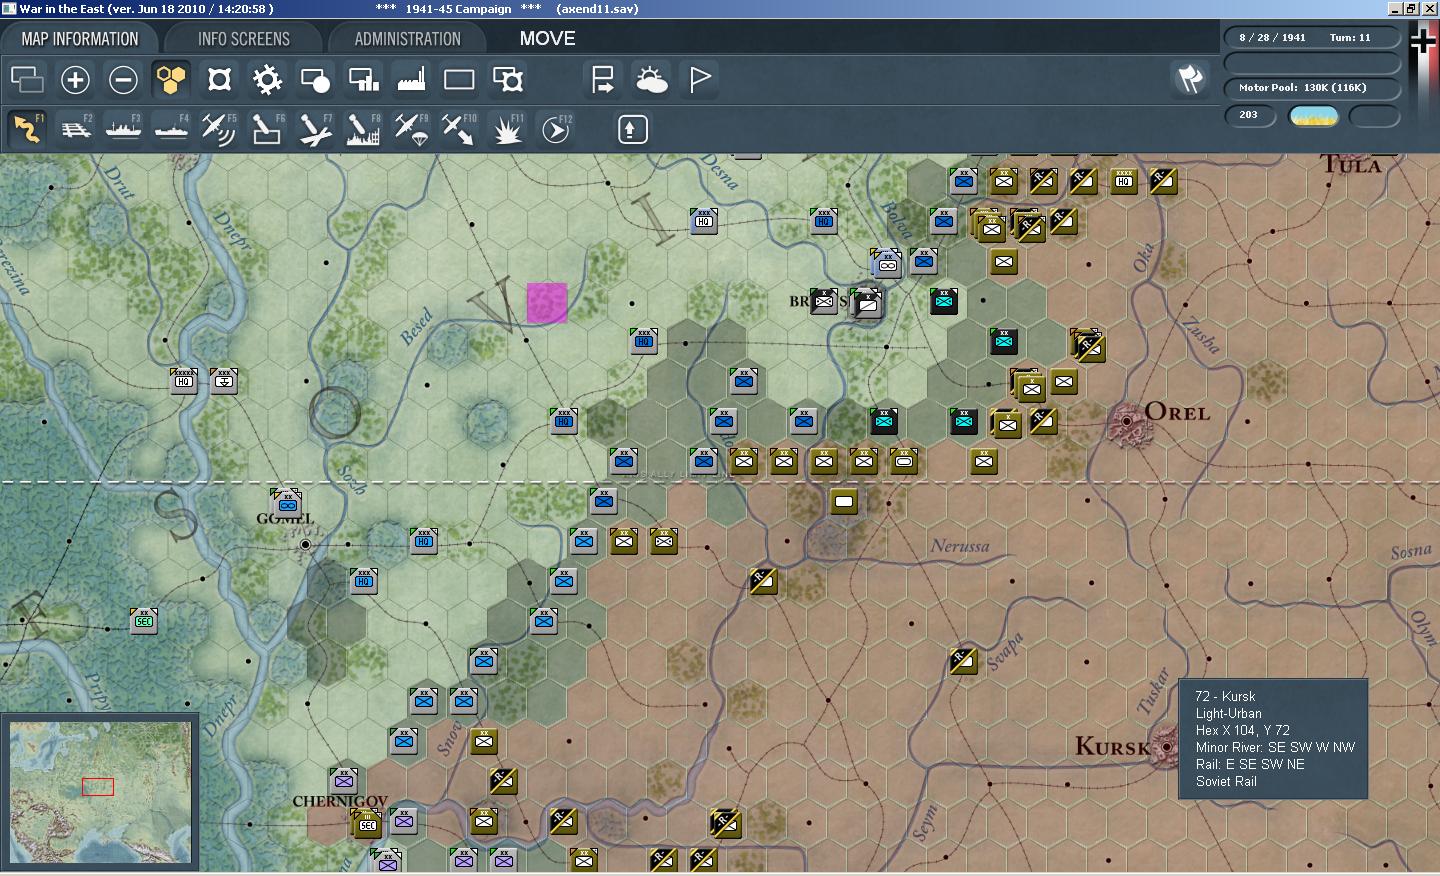Viewport: 1440px width, 876px height.
Task: Click the German cross emblem
Action: pyautogui.click(x=1423, y=40)
